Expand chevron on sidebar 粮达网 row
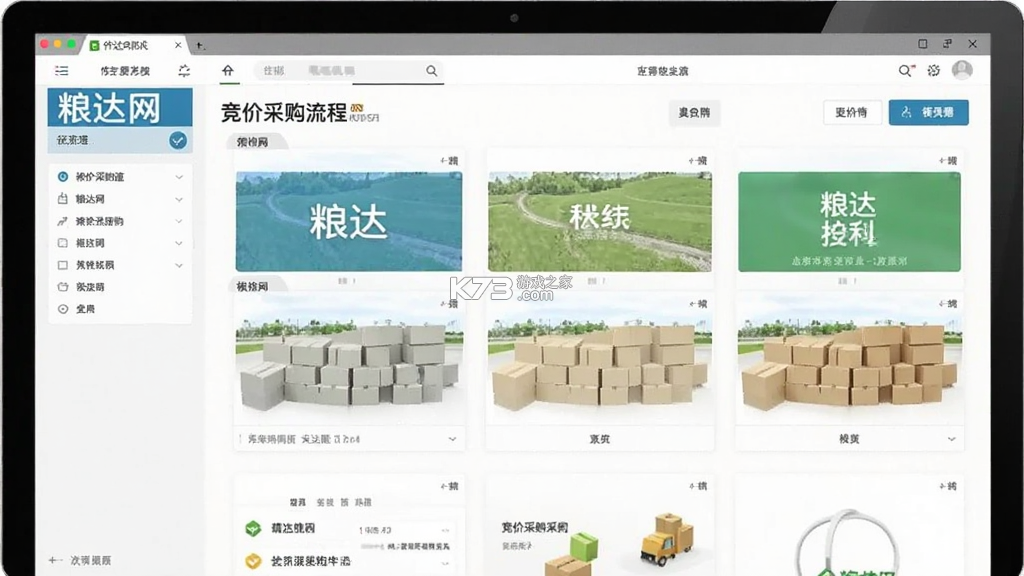This screenshot has height=576, width=1024. pyautogui.click(x=179, y=199)
